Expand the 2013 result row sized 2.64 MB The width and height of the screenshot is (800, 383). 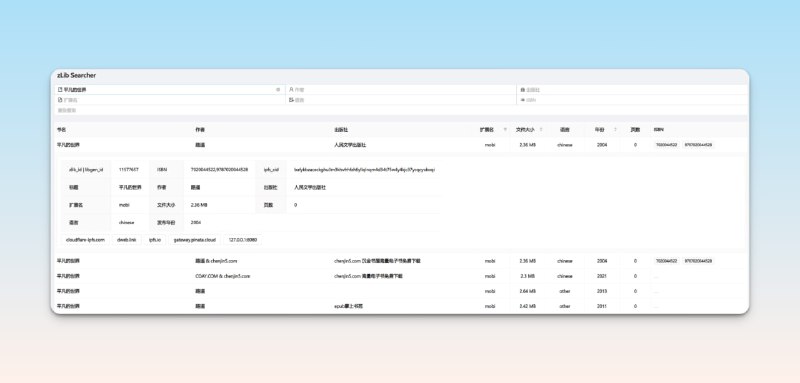(x=401, y=291)
